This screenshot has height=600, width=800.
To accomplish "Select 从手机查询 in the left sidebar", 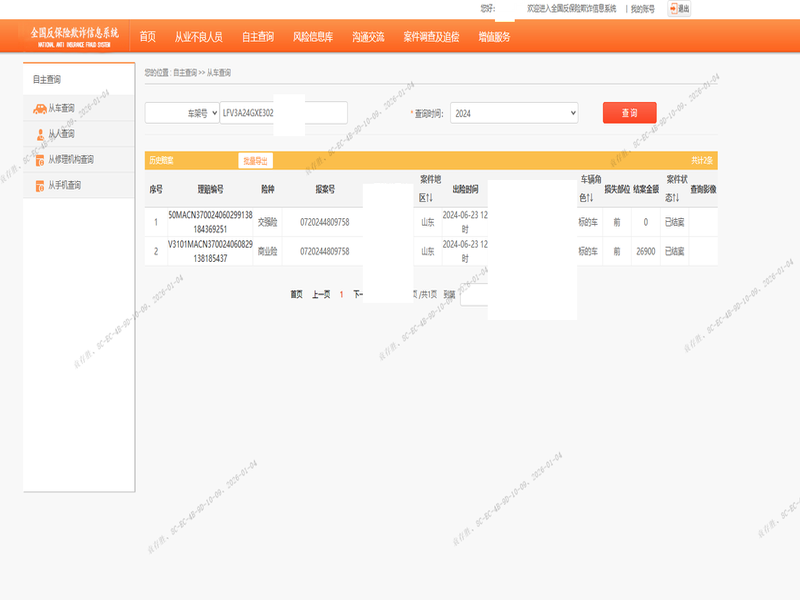I will click(x=64, y=185).
